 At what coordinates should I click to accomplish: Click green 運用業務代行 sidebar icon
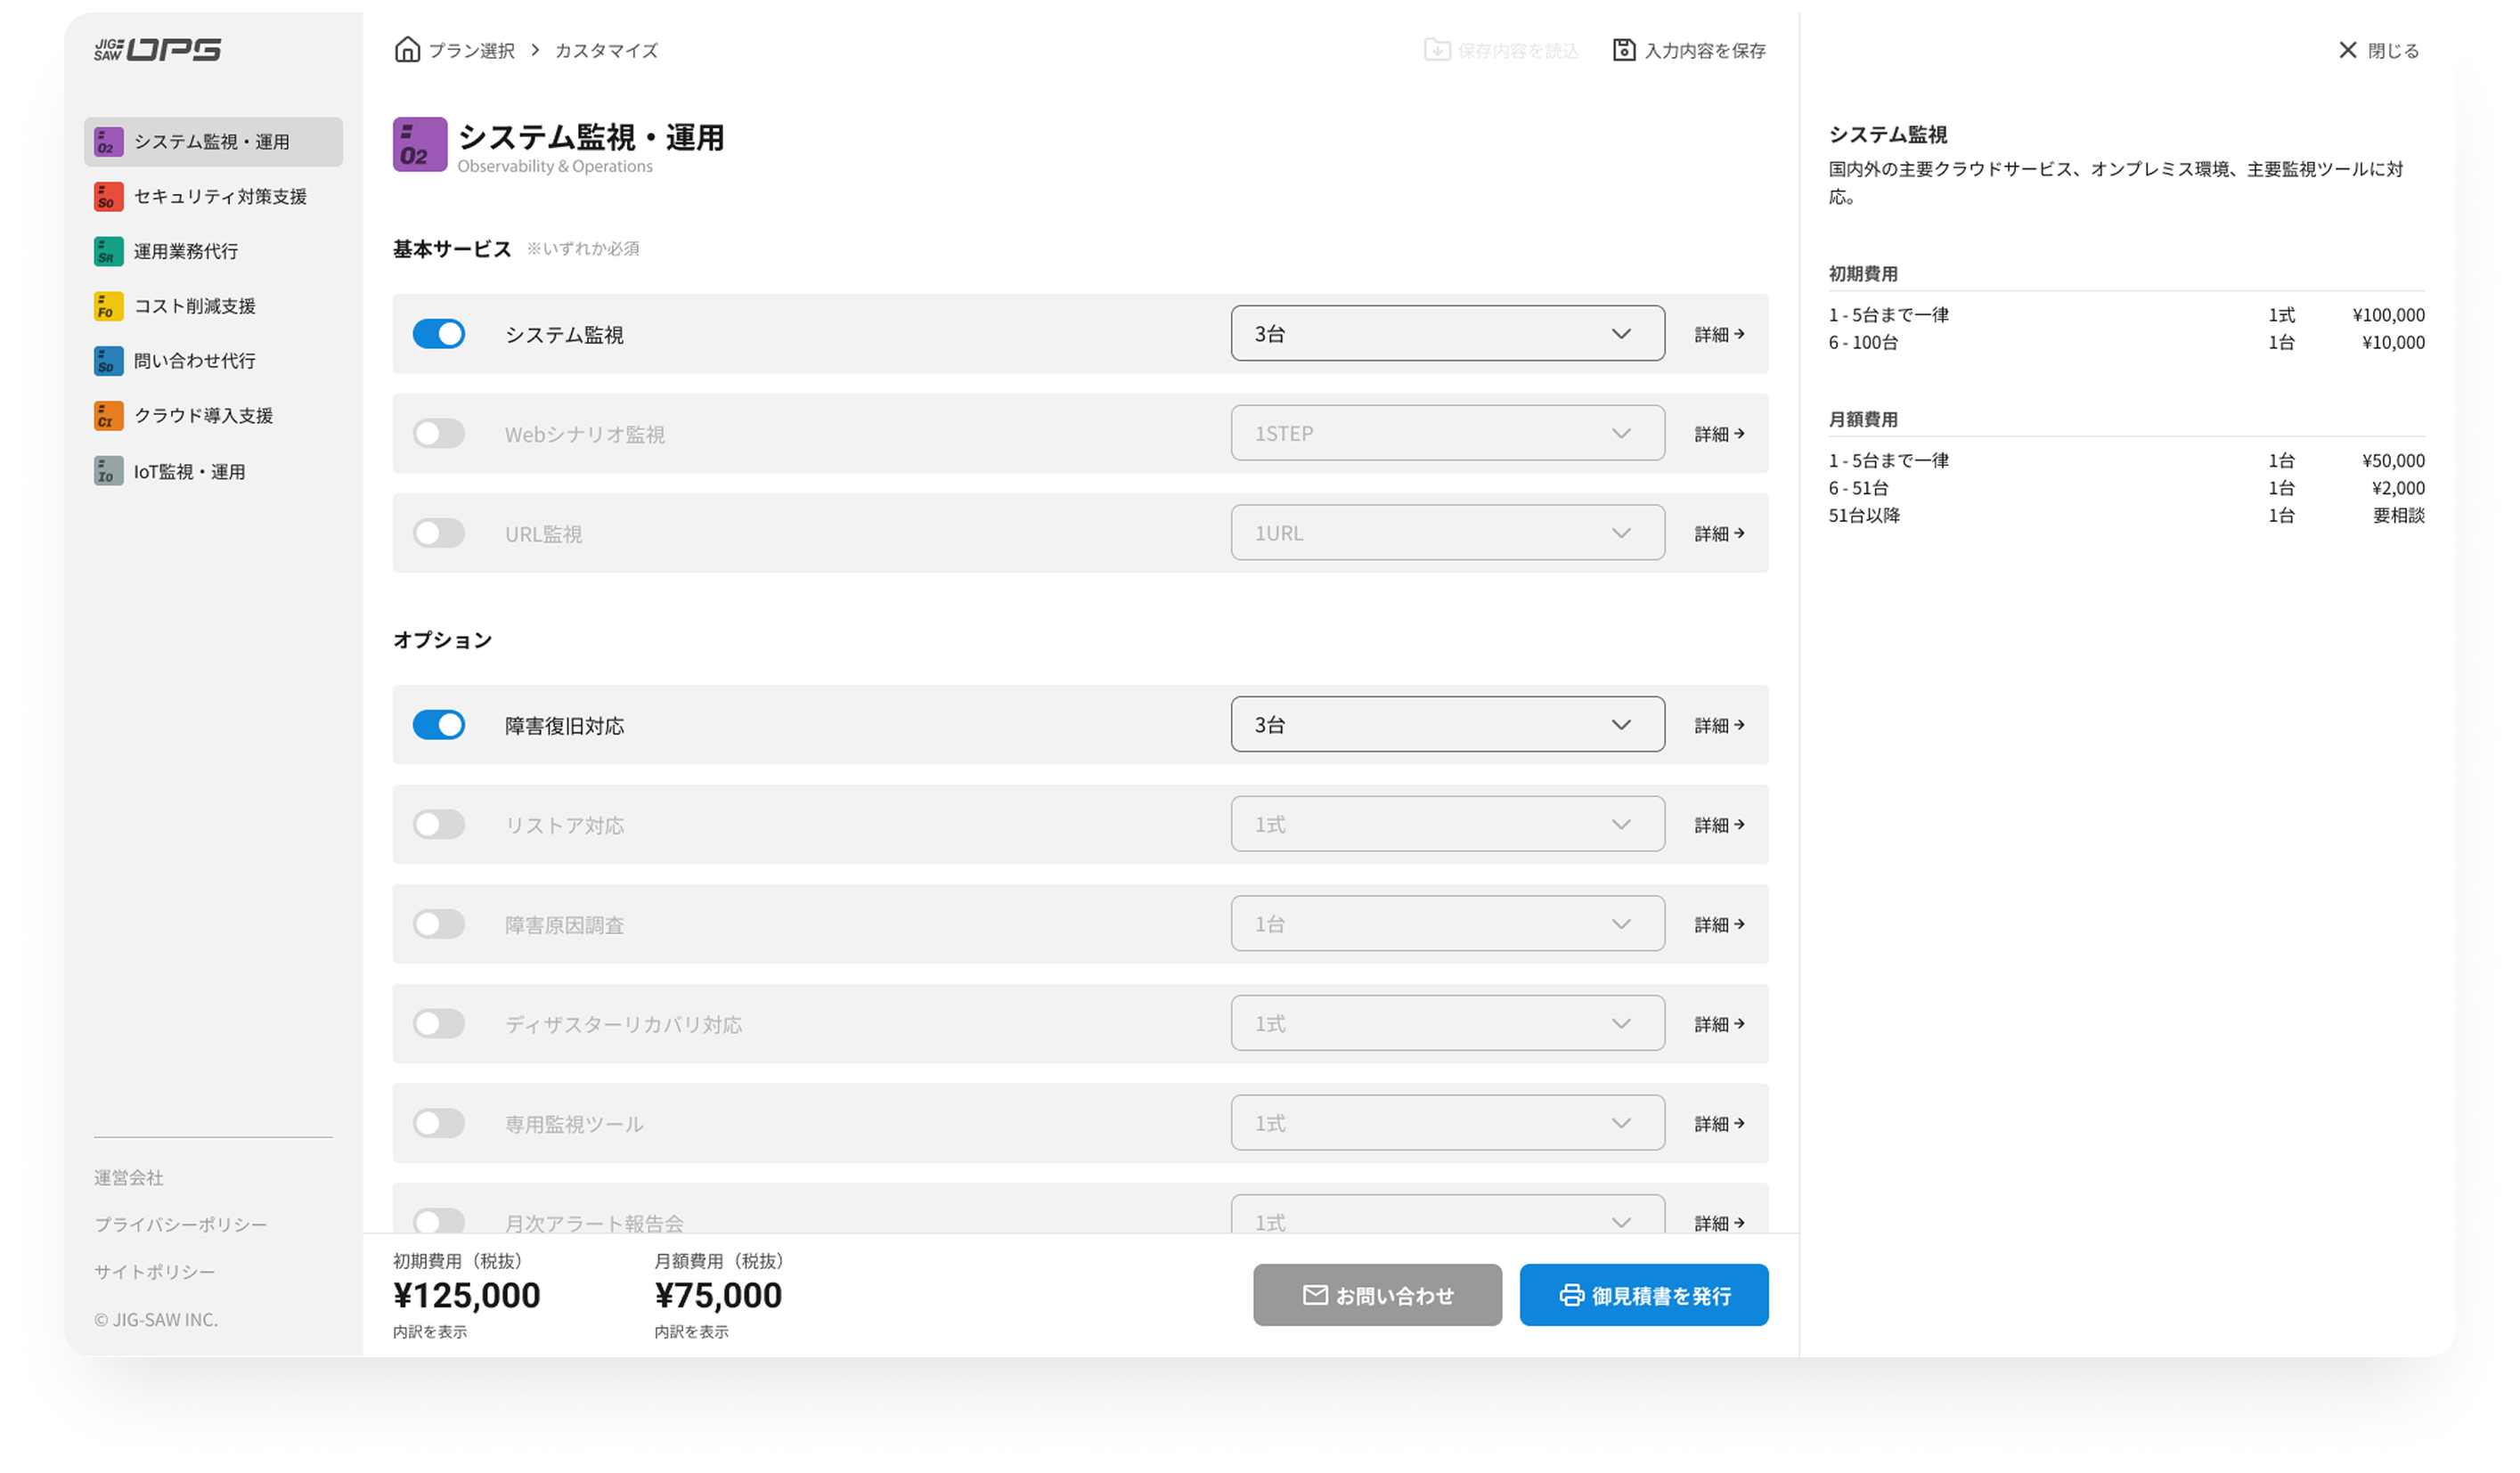click(x=108, y=252)
